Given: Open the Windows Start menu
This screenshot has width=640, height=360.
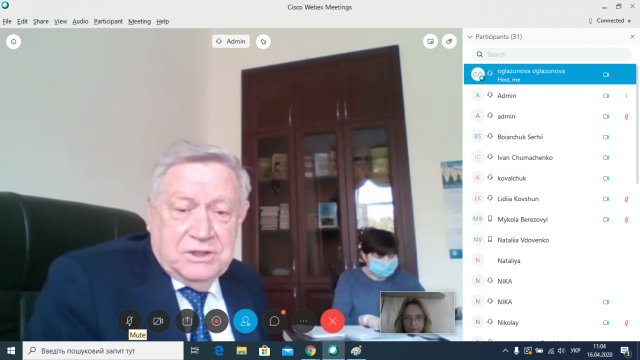Looking at the screenshot, I should pos(11,351).
